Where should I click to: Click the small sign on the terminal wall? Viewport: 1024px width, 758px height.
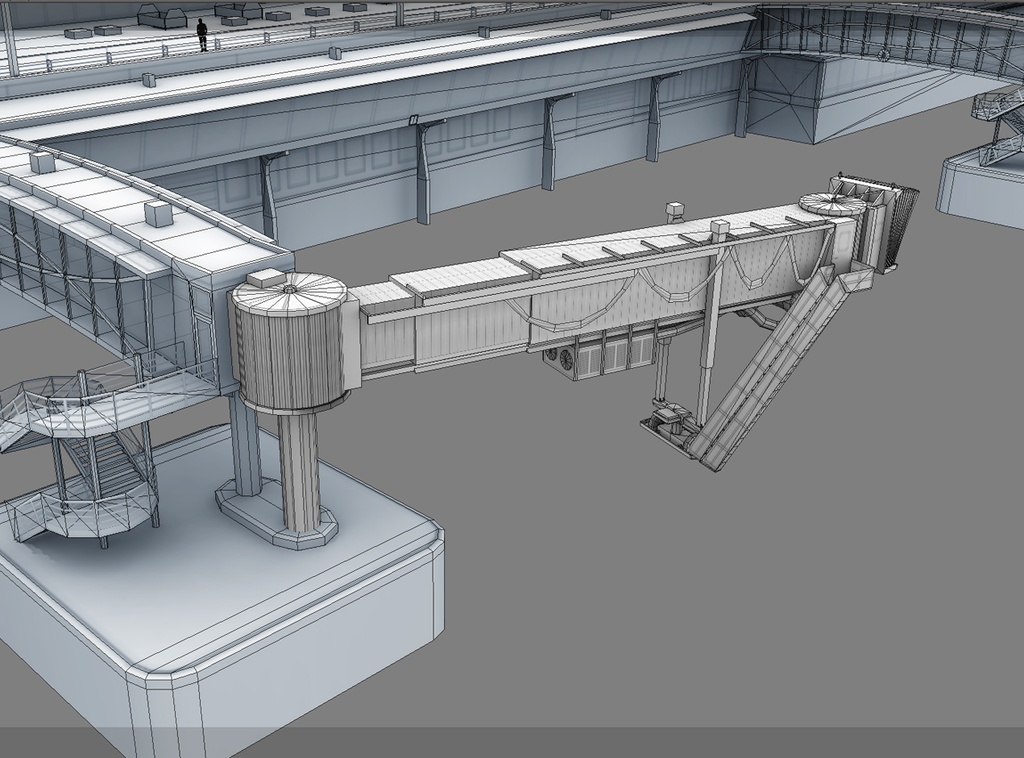[413, 120]
